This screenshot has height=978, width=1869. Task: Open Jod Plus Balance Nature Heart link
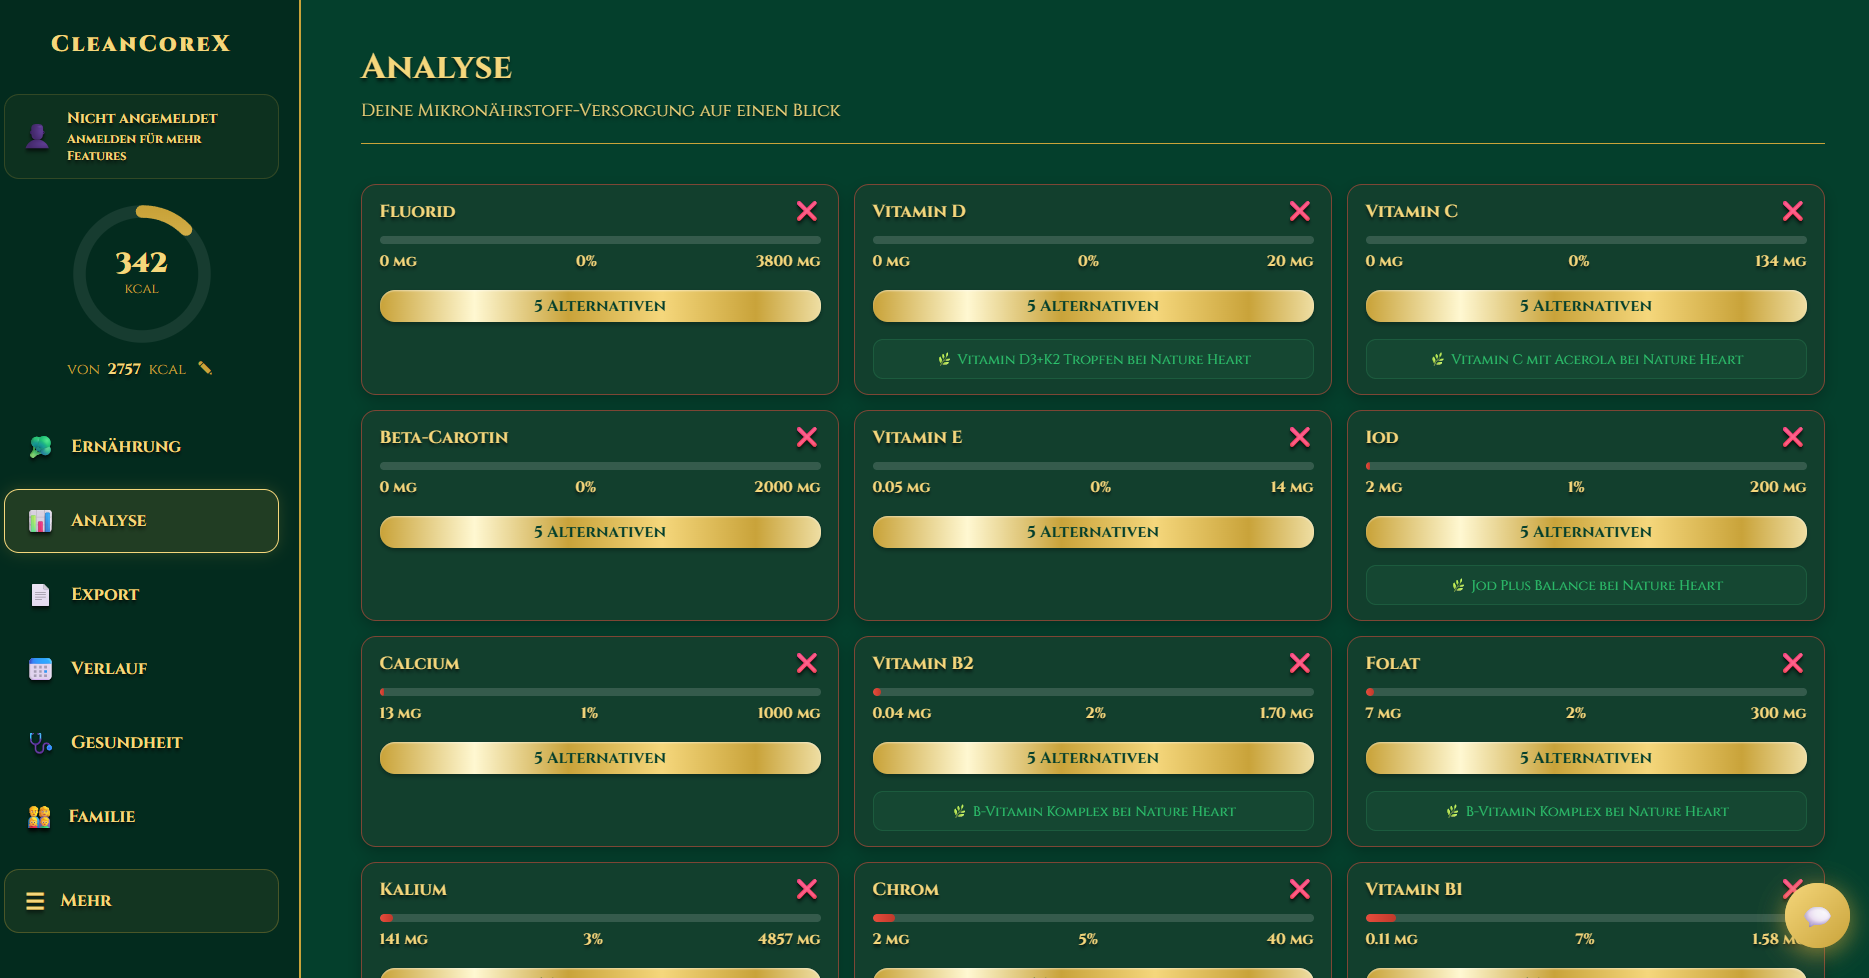1586,585
